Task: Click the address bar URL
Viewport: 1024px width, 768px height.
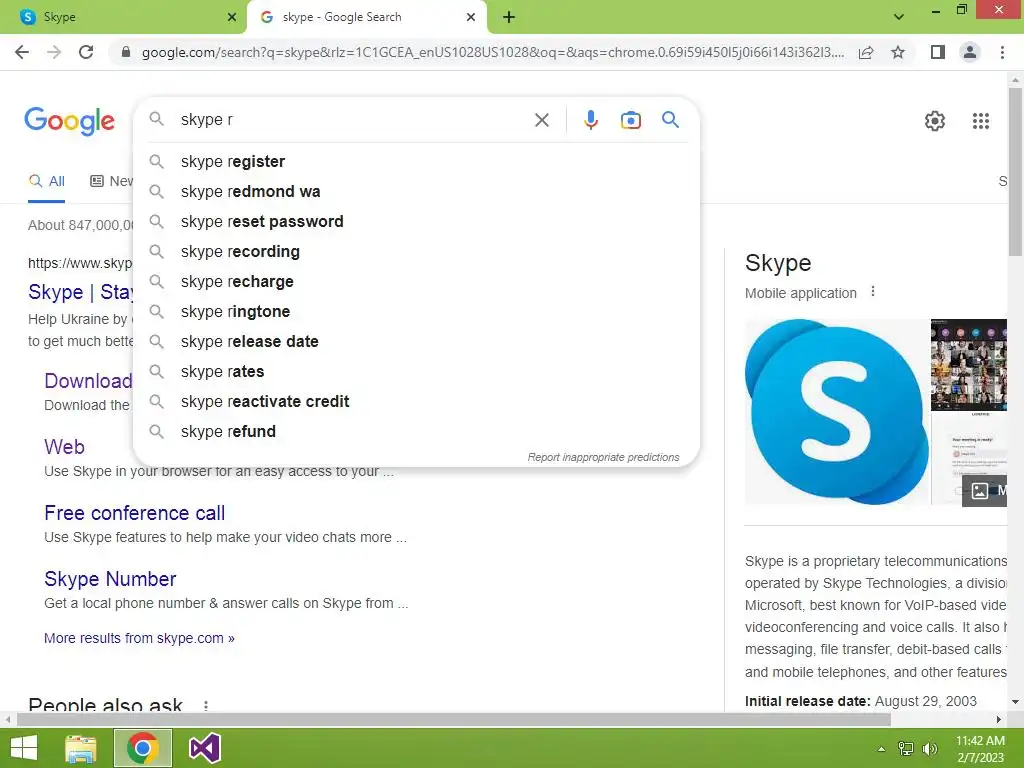Action: click(492, 52)
